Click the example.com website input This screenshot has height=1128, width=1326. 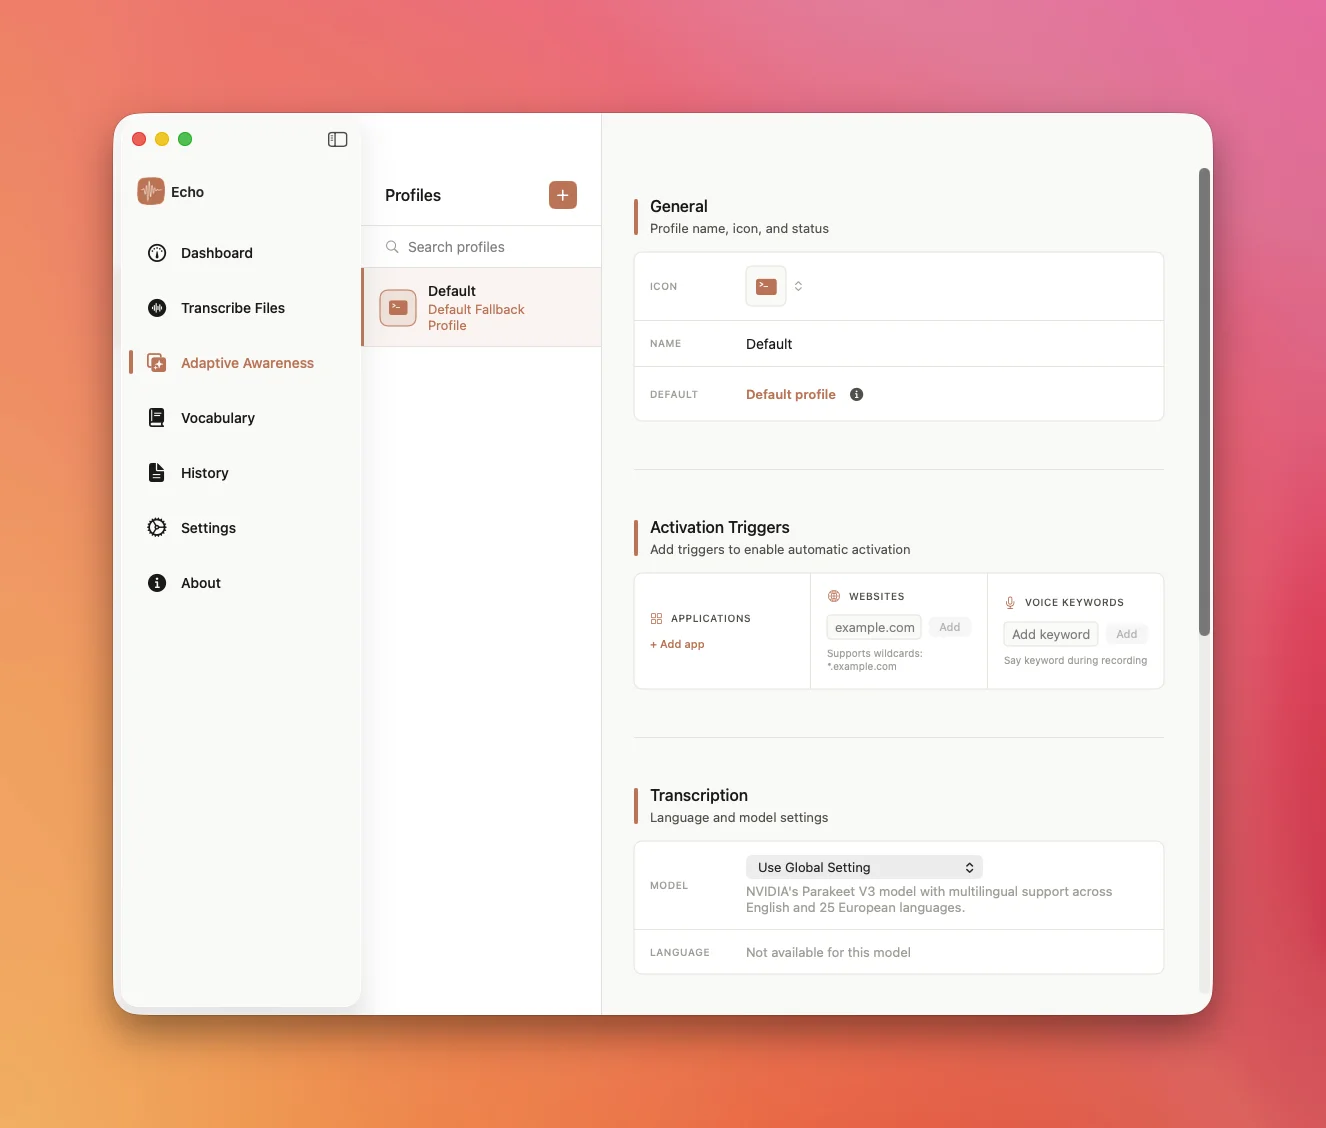(874, 627)
